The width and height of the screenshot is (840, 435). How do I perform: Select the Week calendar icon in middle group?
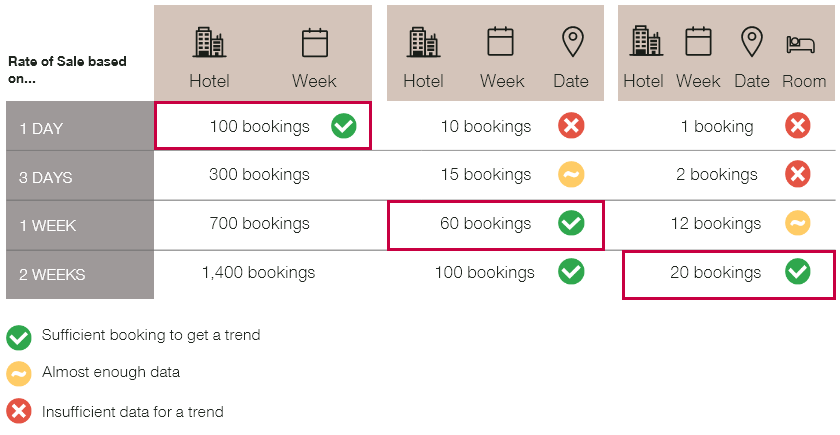(500, 41)
